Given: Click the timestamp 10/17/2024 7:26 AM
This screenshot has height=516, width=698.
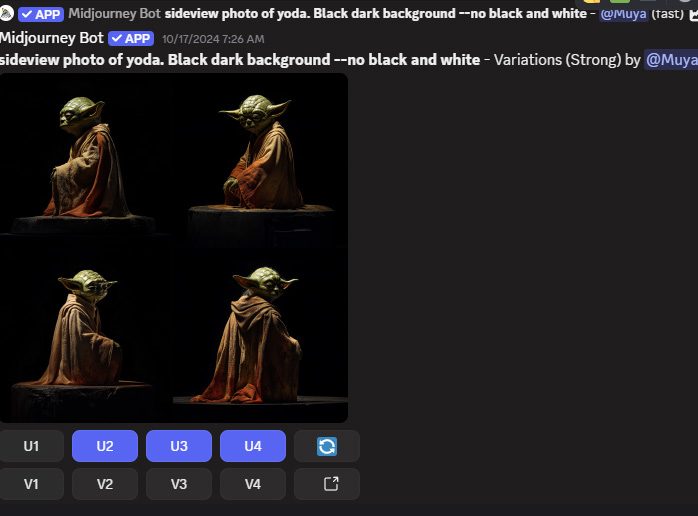Looking at the screenshot, I should click(x=213, y=39).
